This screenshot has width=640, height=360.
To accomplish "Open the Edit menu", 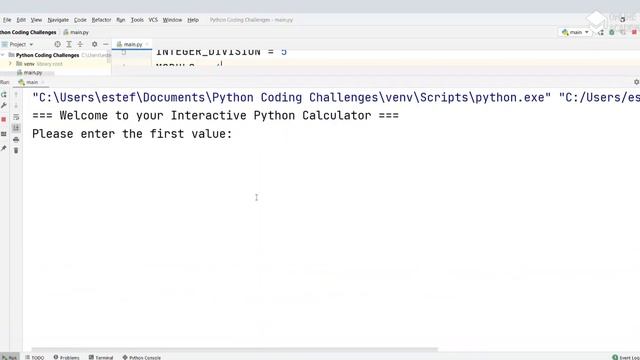I will [21, 20].
